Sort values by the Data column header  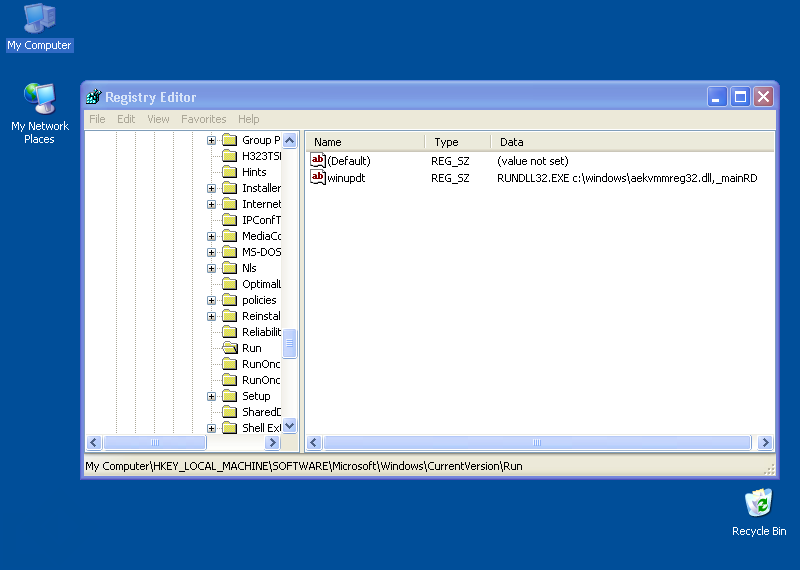pyautogui.click(x=632, y=142)
